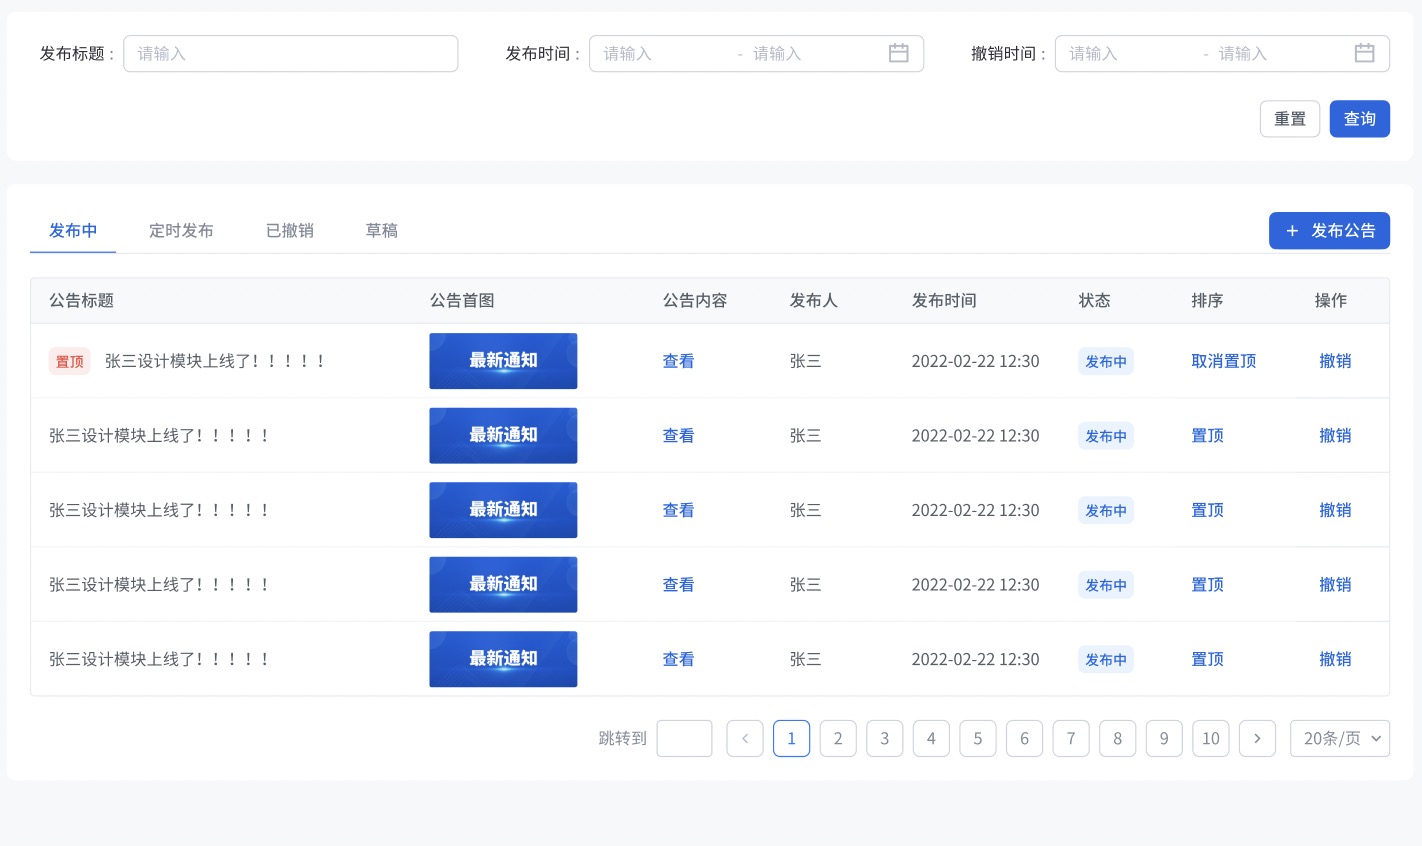Open the 草稿 tab
Screen dimensions: 1422x846
coord(382,231)
